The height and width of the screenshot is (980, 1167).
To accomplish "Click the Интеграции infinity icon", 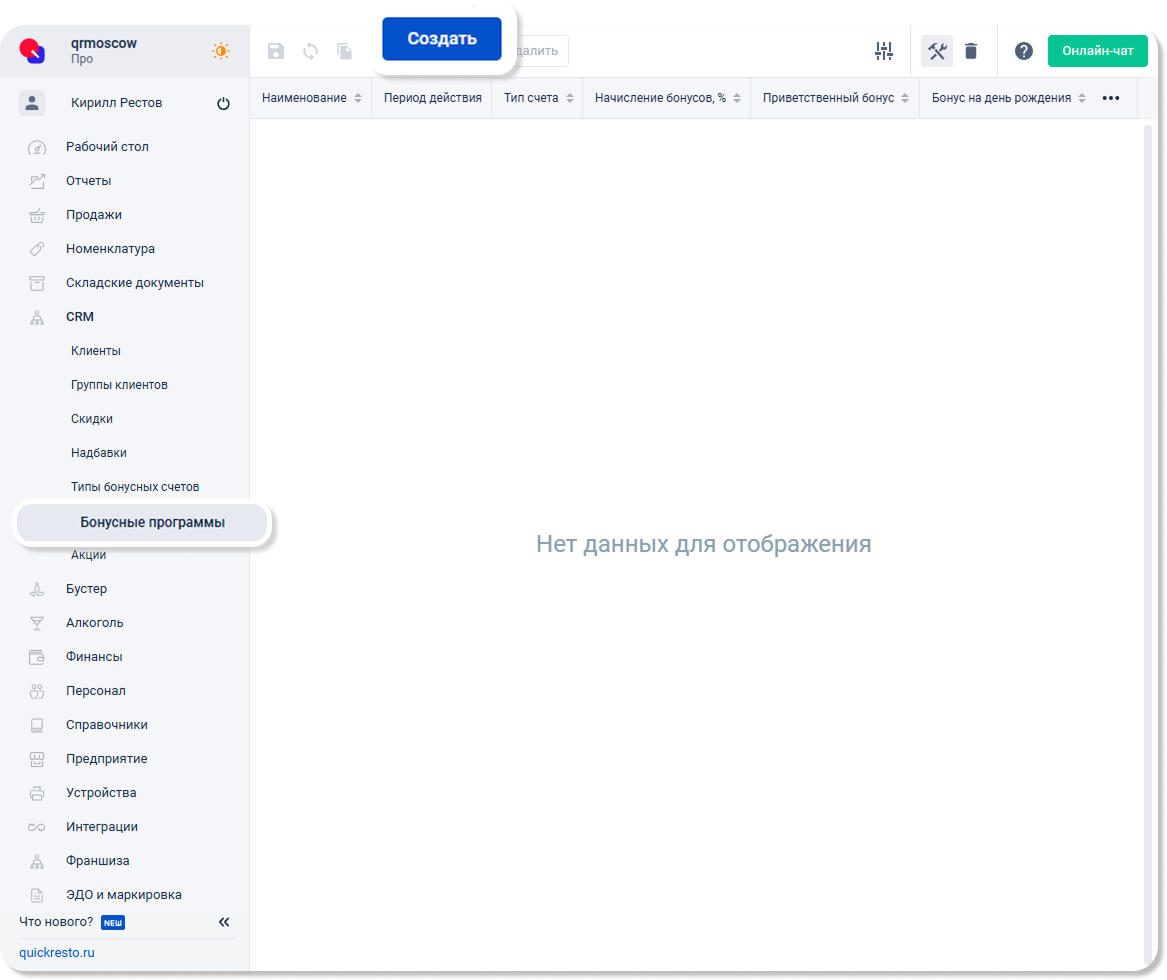I will pos(36,827).
